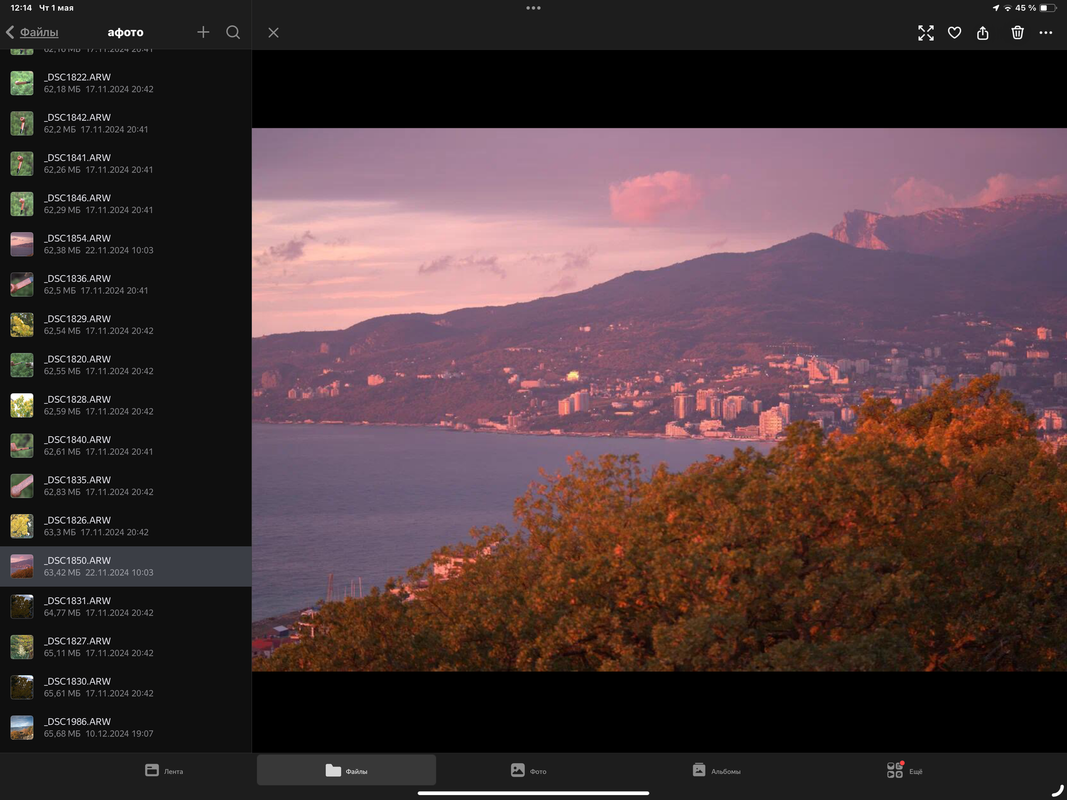The height and width of the screenshot is (800, 1067).
Task: Open file _DSC1830.ARW
Action: (x=126, y=687)
